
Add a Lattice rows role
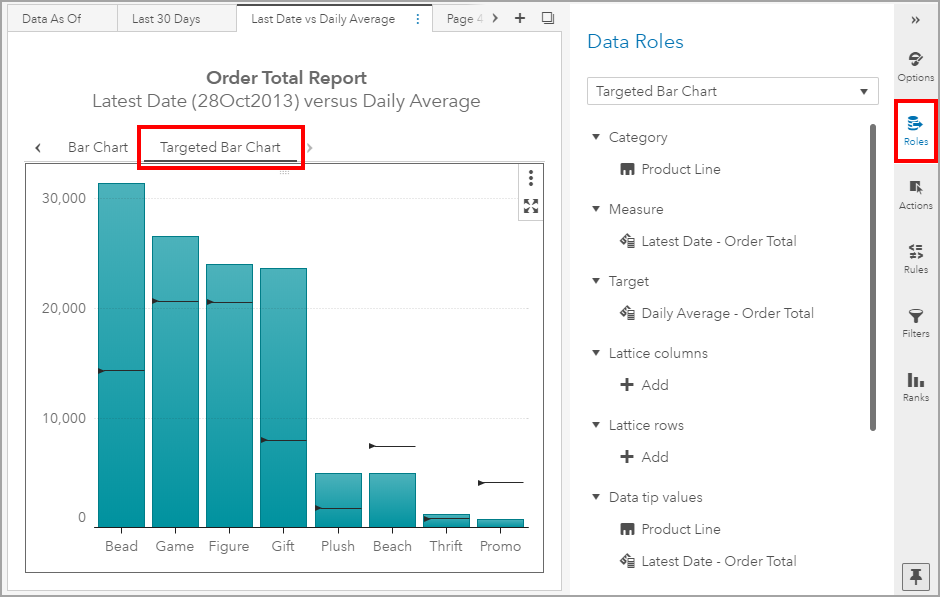pyautogui.click(x=645, y=457)
